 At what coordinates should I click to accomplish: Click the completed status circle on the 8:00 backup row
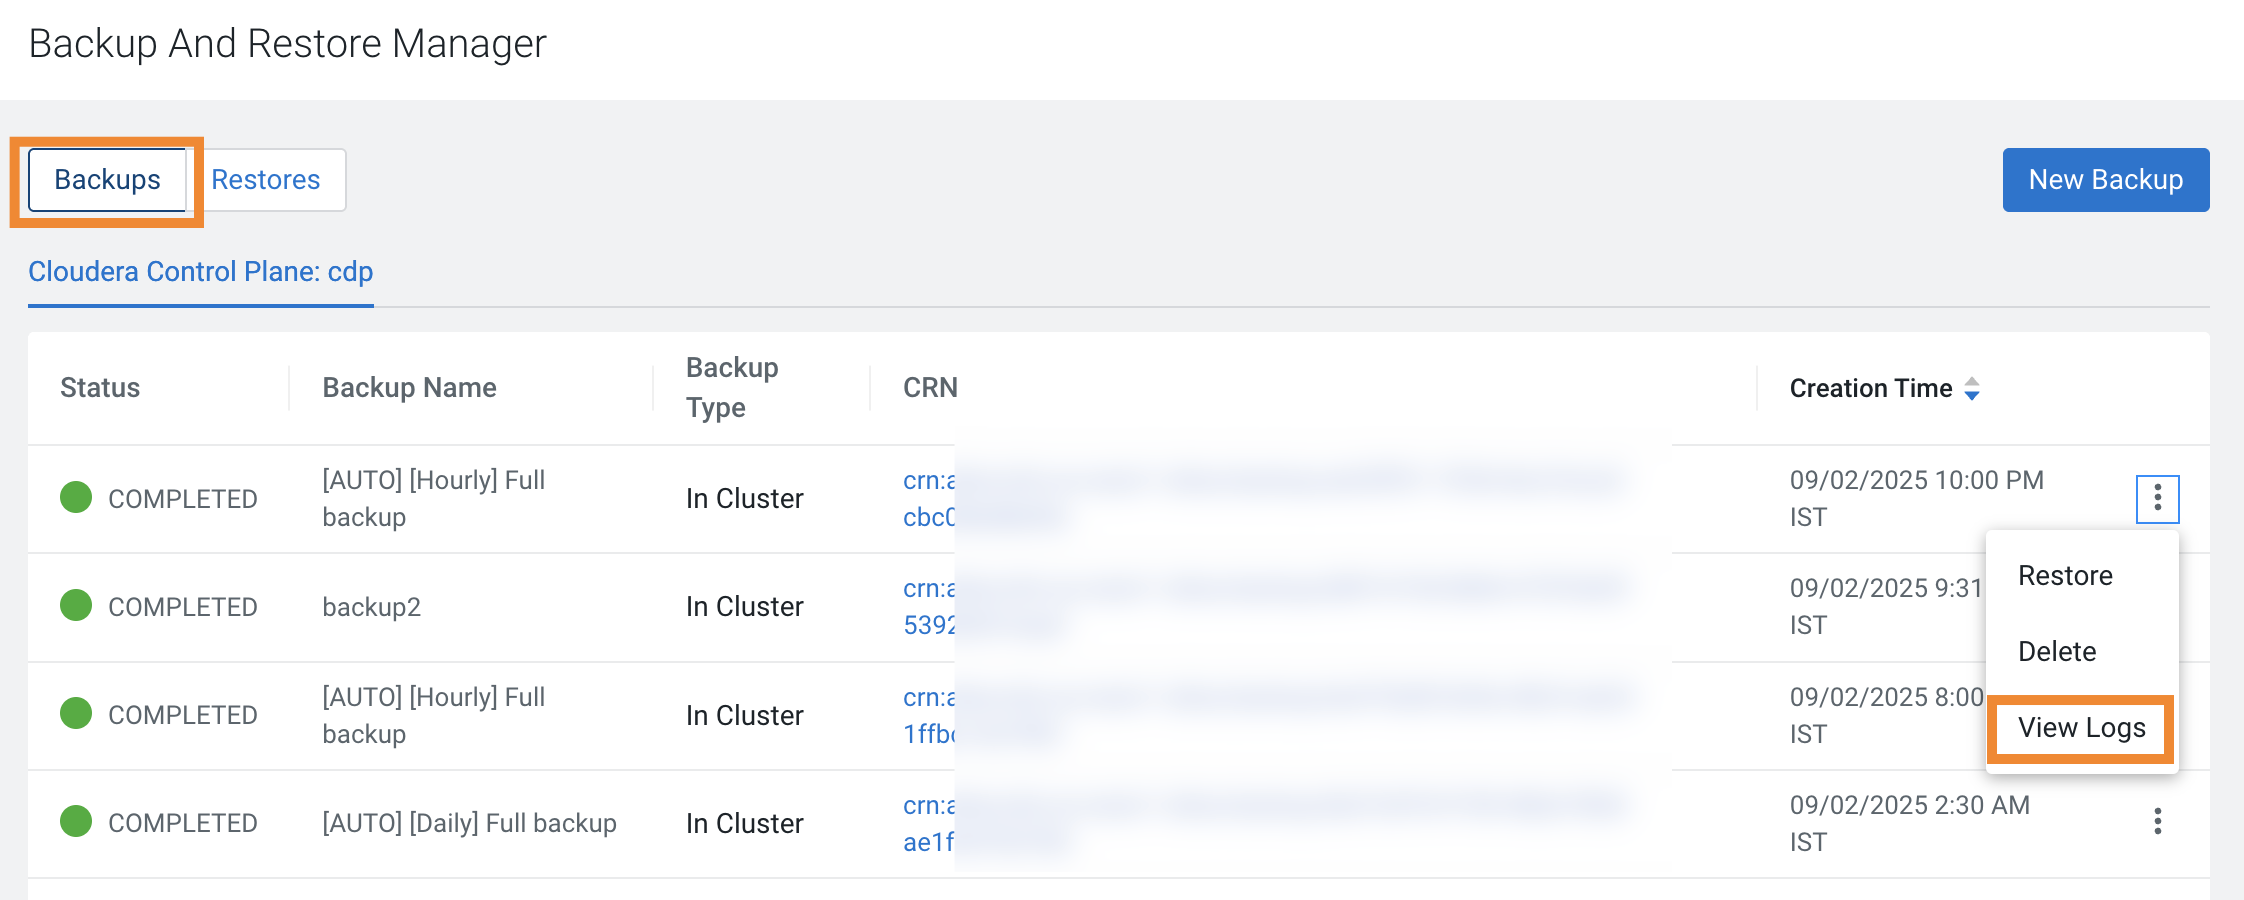(75, 714)
